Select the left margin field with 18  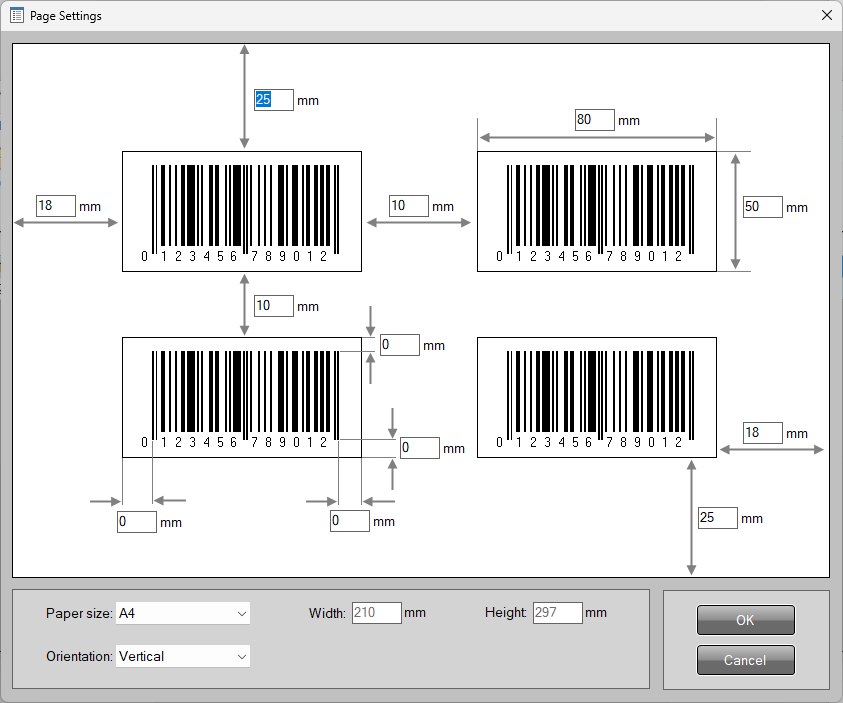tap(56, 206)
